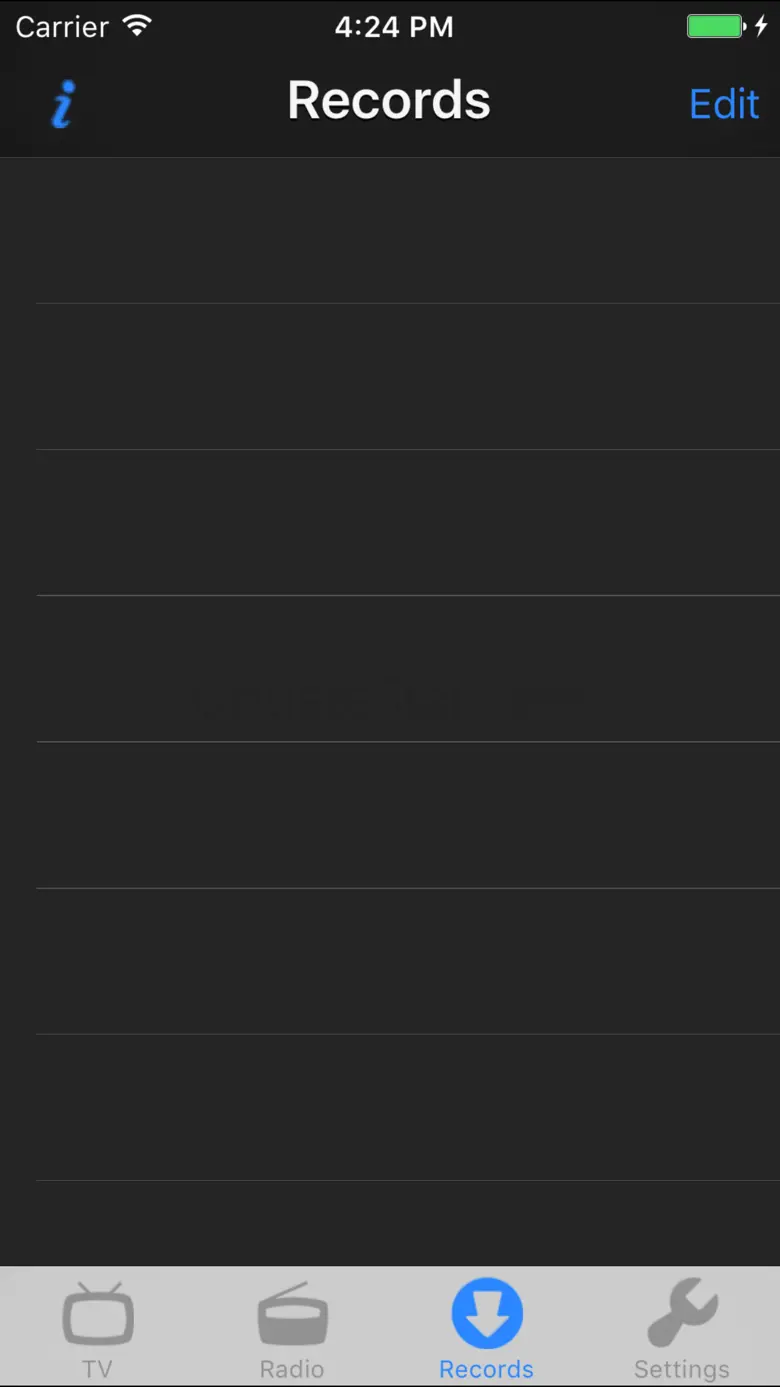Select the second empty records row
The image size is (780, 1387).
[390, 377]
